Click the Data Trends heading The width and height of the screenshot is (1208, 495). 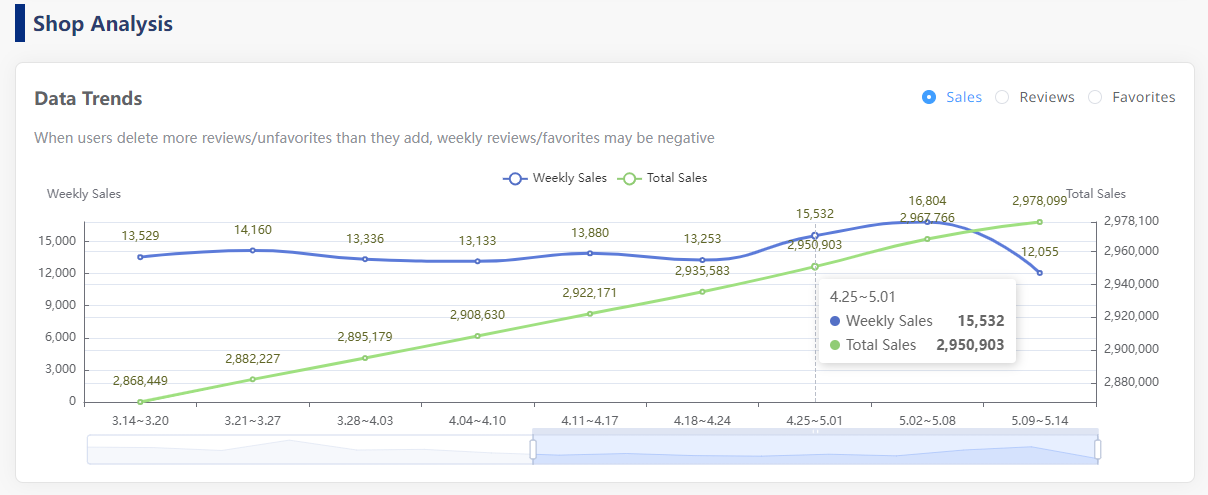click(x=88, y=99)
